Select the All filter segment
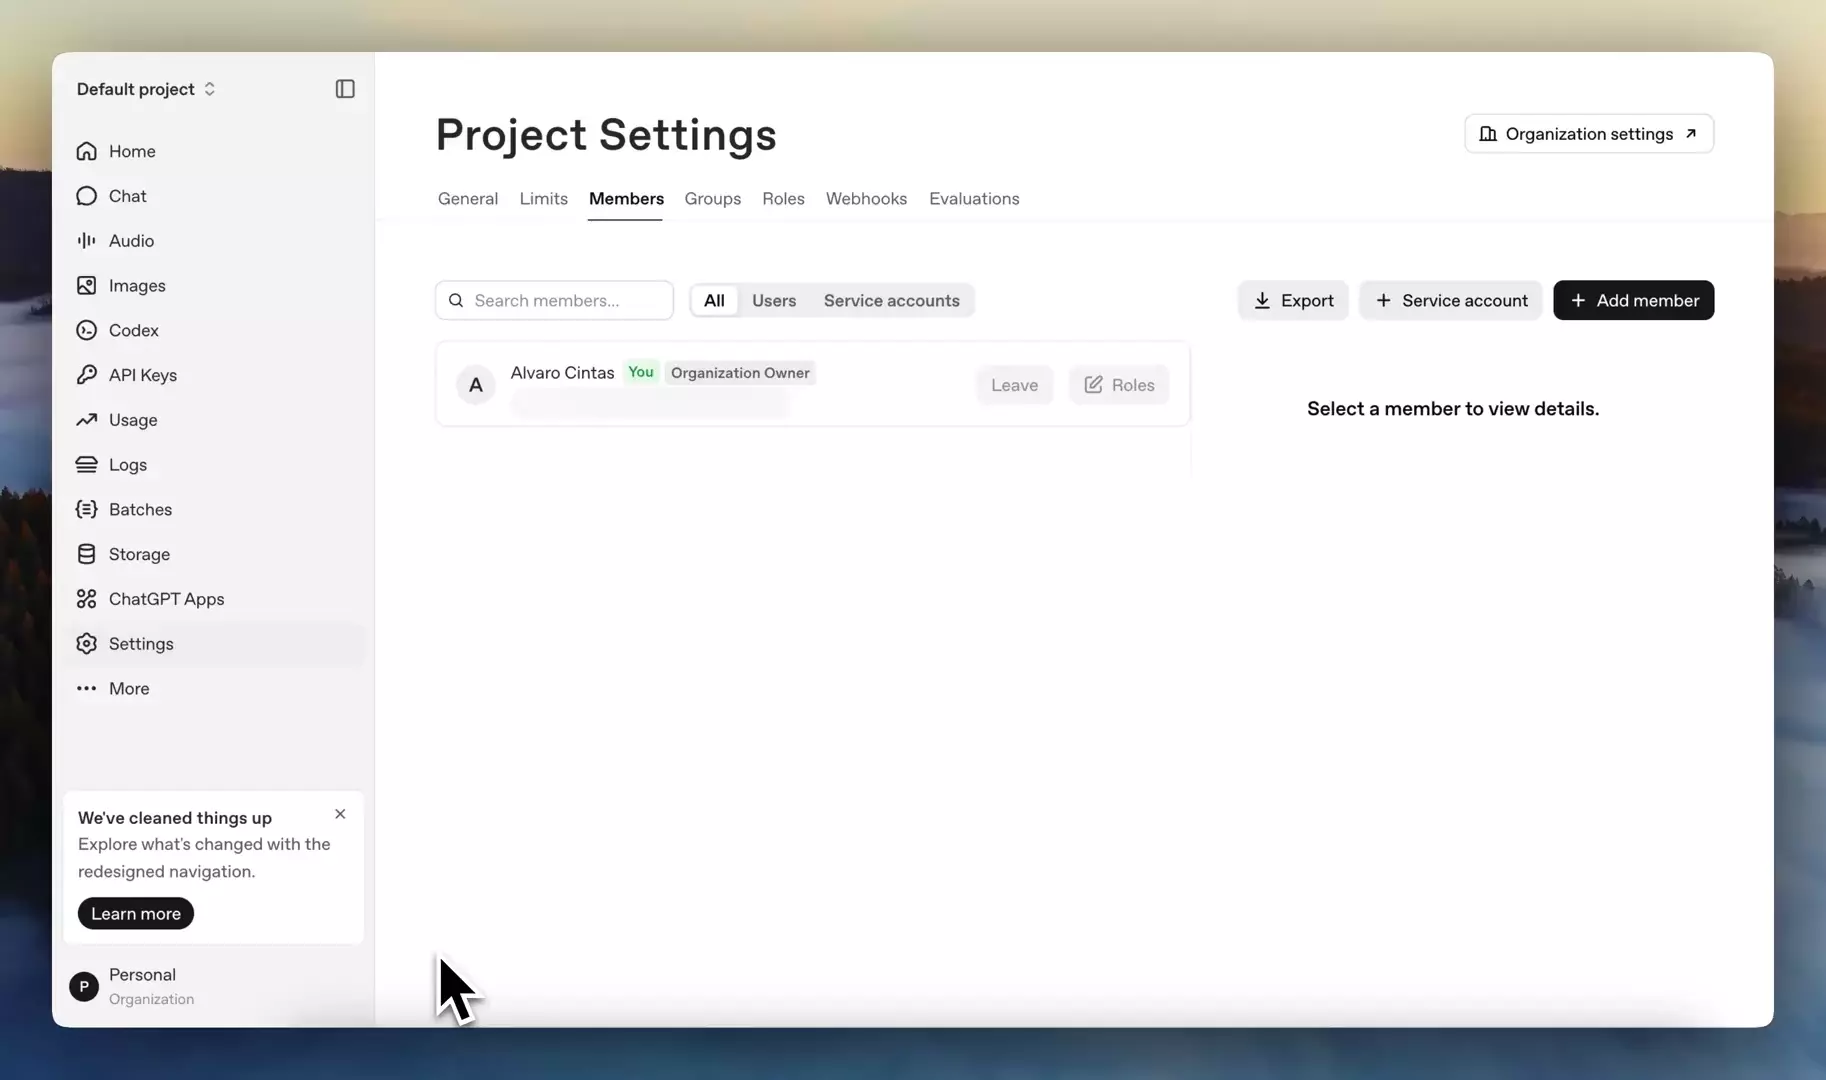1826x1080 pixels. point(714,300)
